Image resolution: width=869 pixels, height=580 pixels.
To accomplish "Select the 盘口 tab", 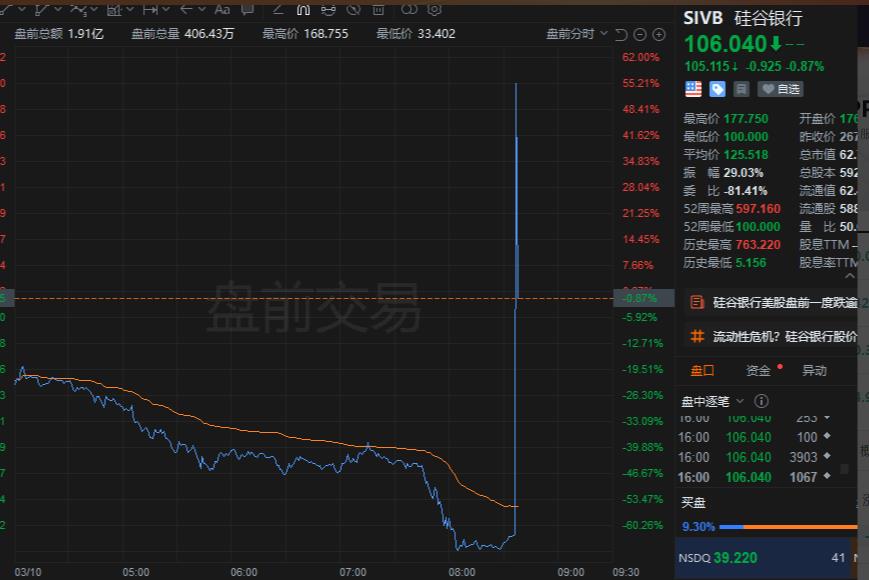I will coord(702,370).
